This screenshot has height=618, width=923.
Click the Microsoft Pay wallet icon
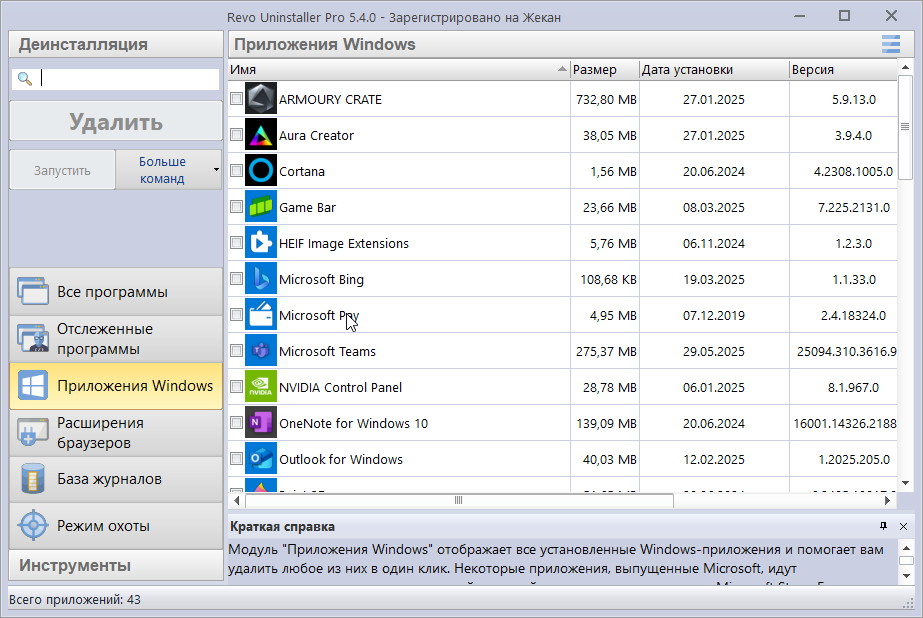tap(260, 314)
